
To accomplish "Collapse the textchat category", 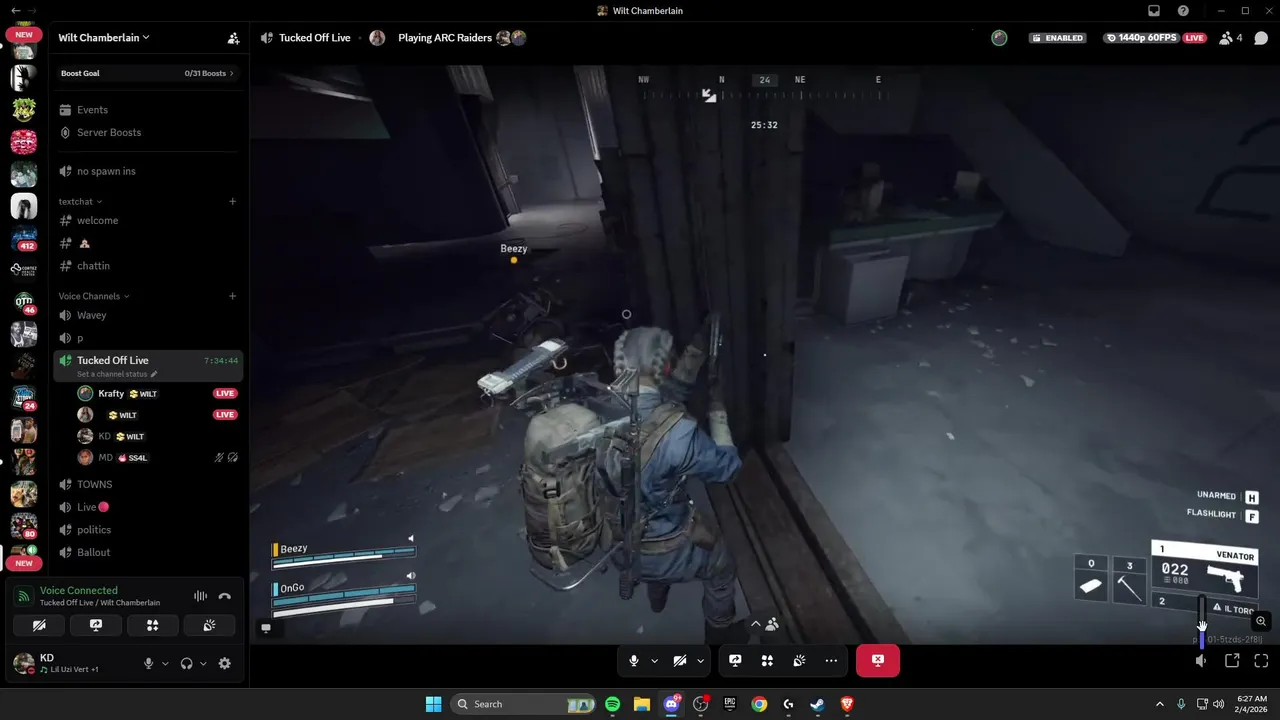I will (80, 202).
